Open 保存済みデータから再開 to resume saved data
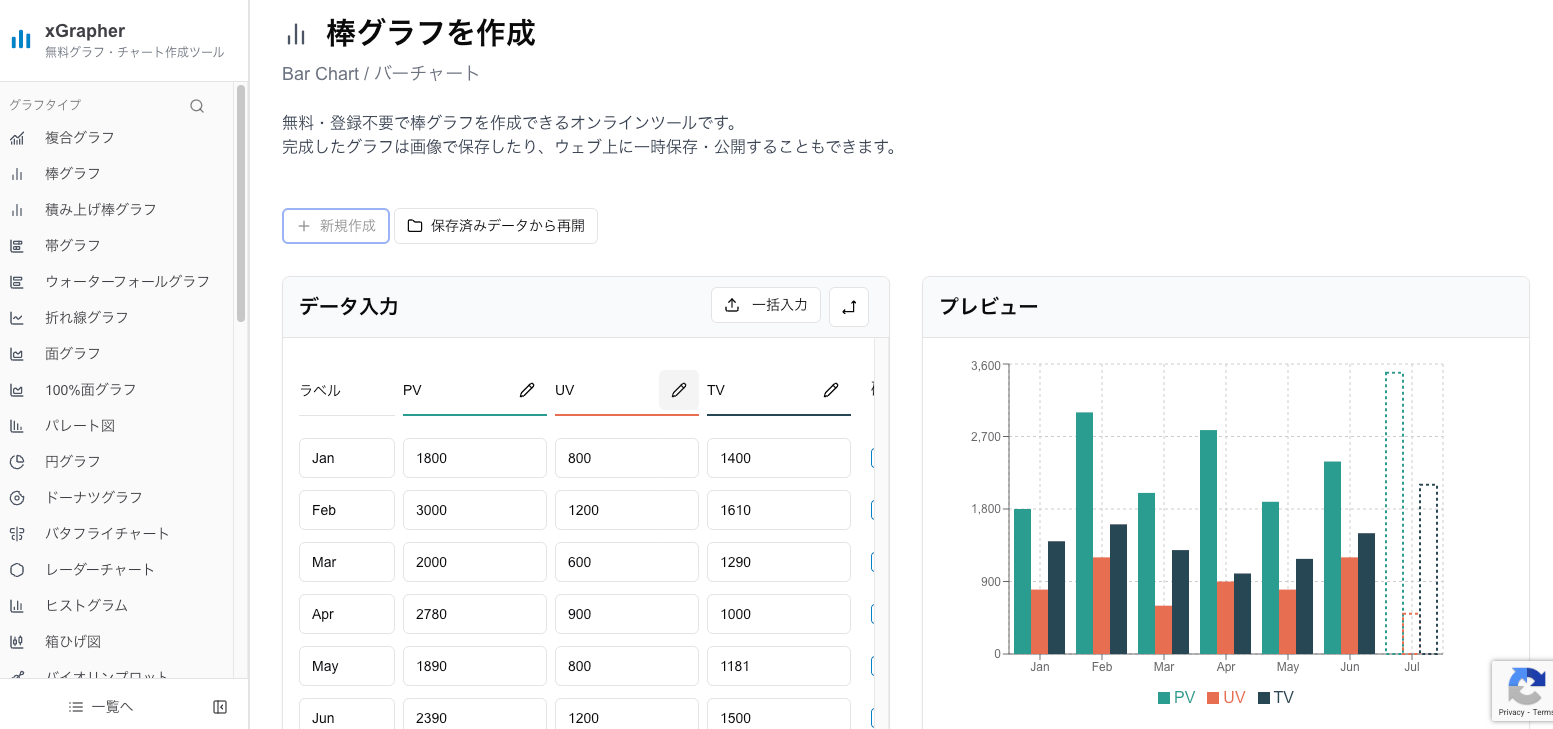The width and height of the screenshot is (1553, 729). tap(496, 226)
